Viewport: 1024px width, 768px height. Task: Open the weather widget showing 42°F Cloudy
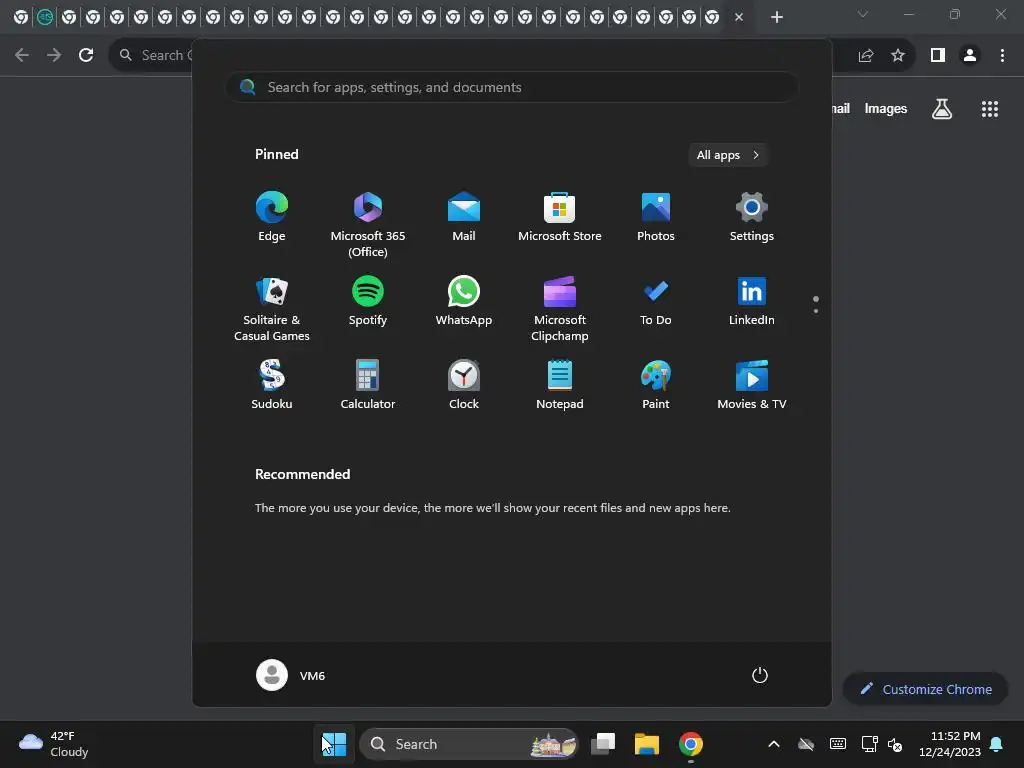coord(54,744)
